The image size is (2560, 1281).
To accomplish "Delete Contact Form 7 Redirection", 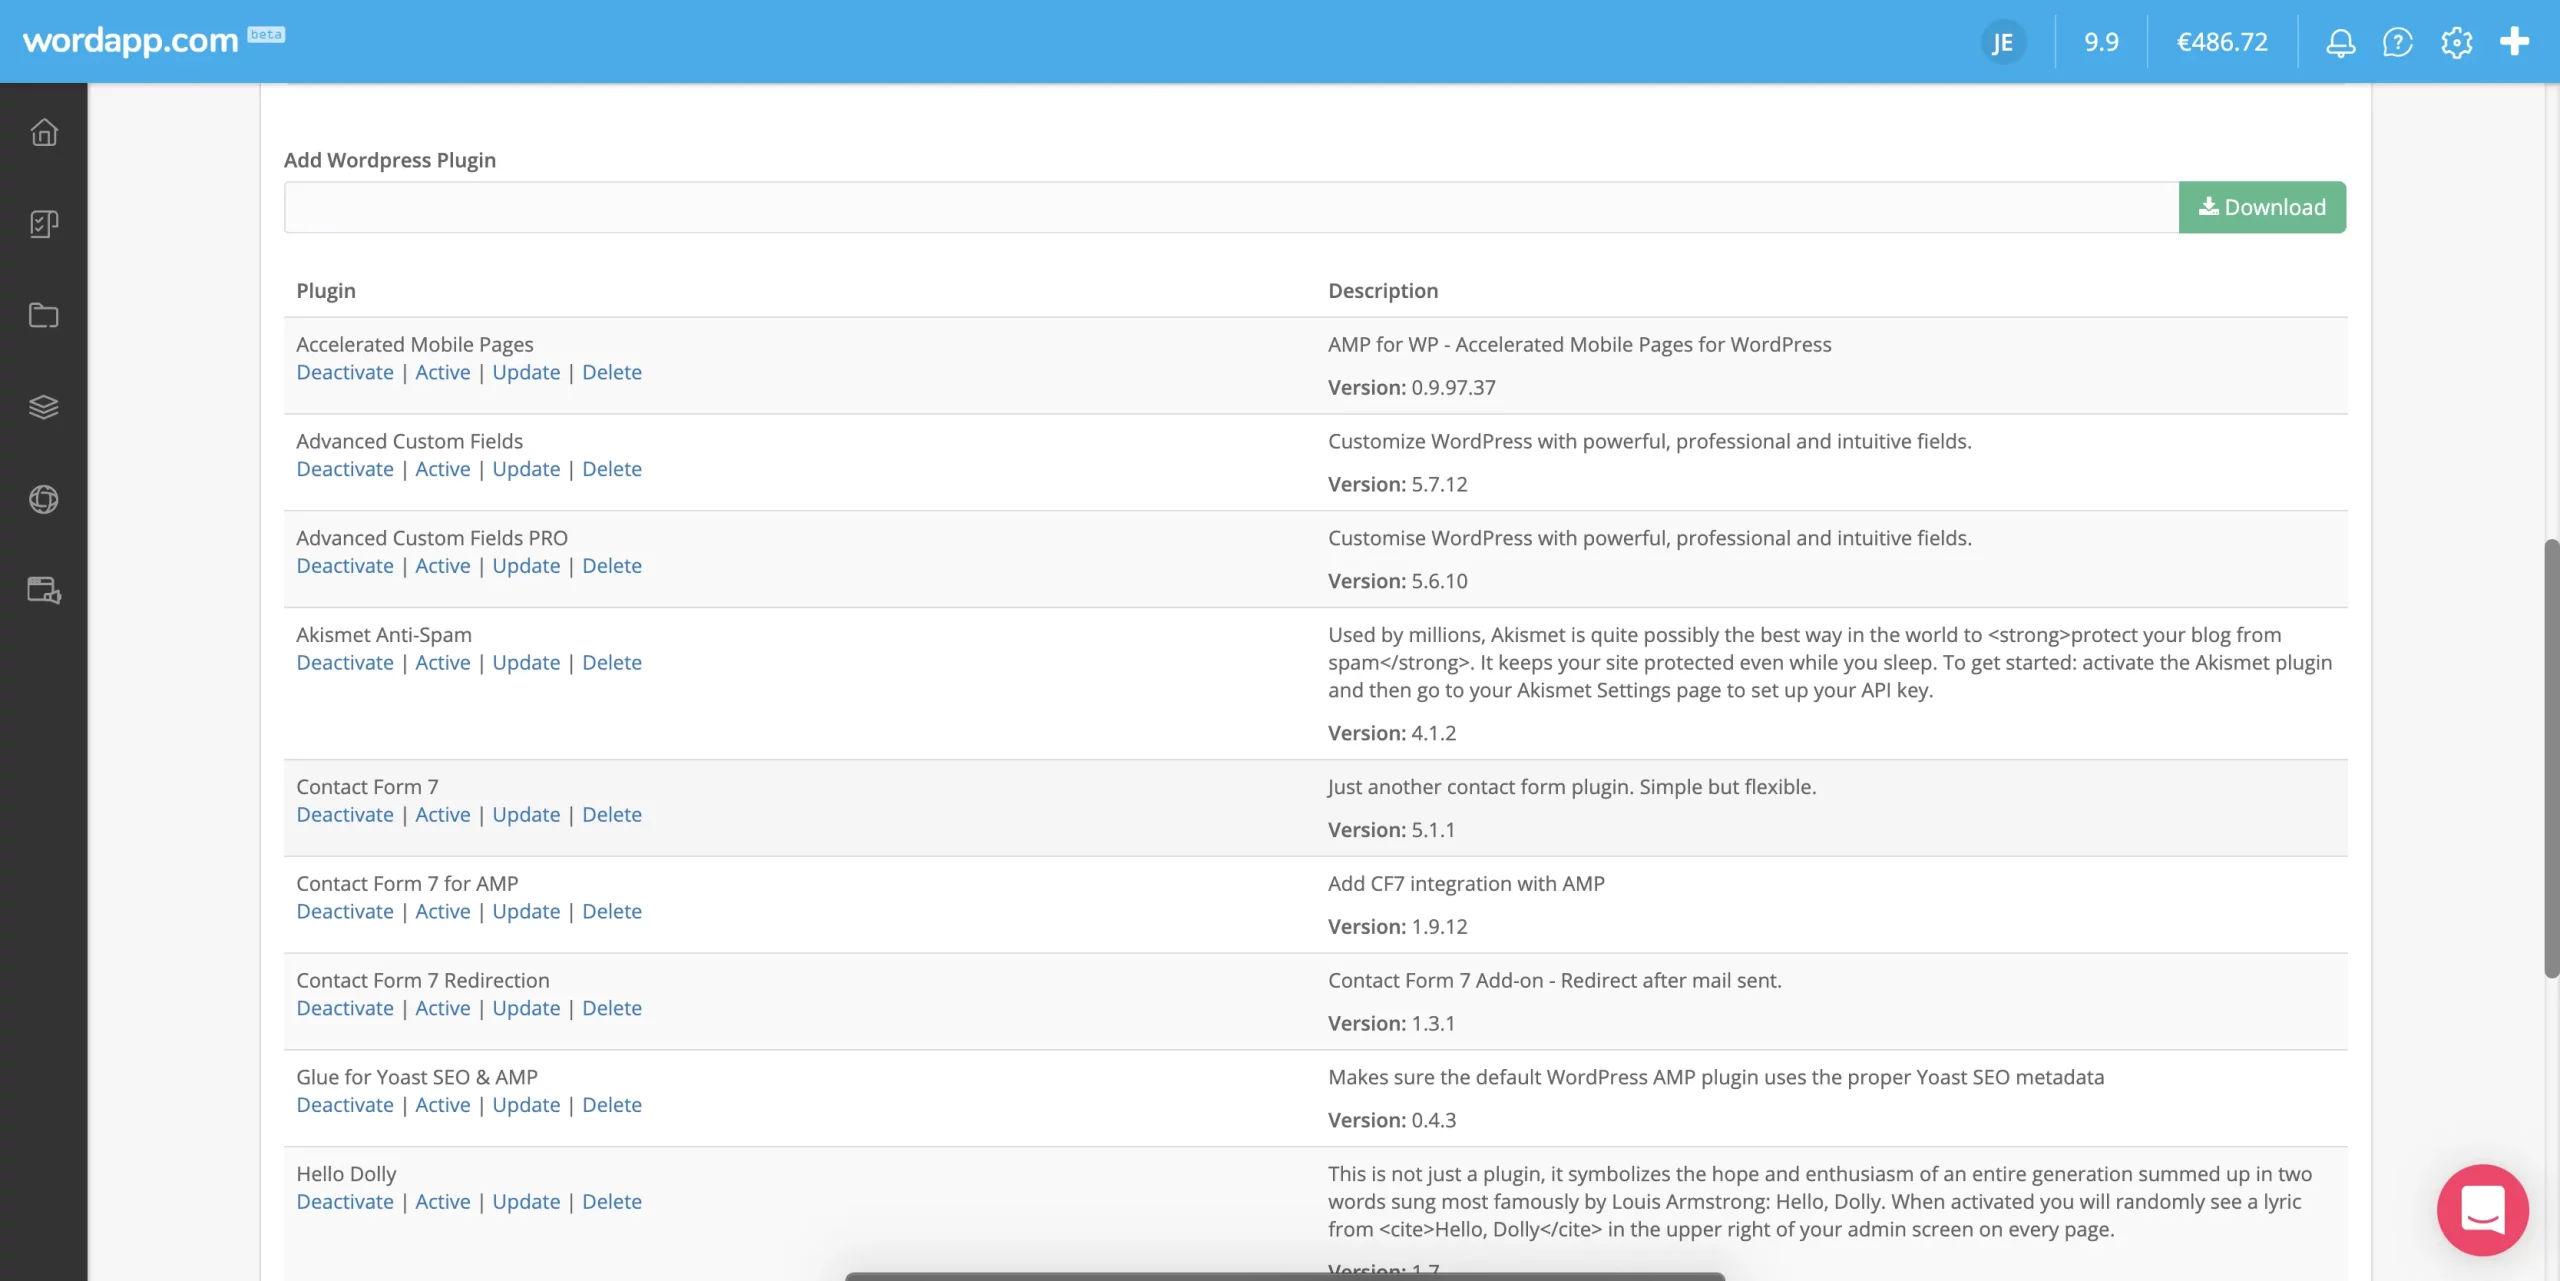I will [x=612, y=1009].
